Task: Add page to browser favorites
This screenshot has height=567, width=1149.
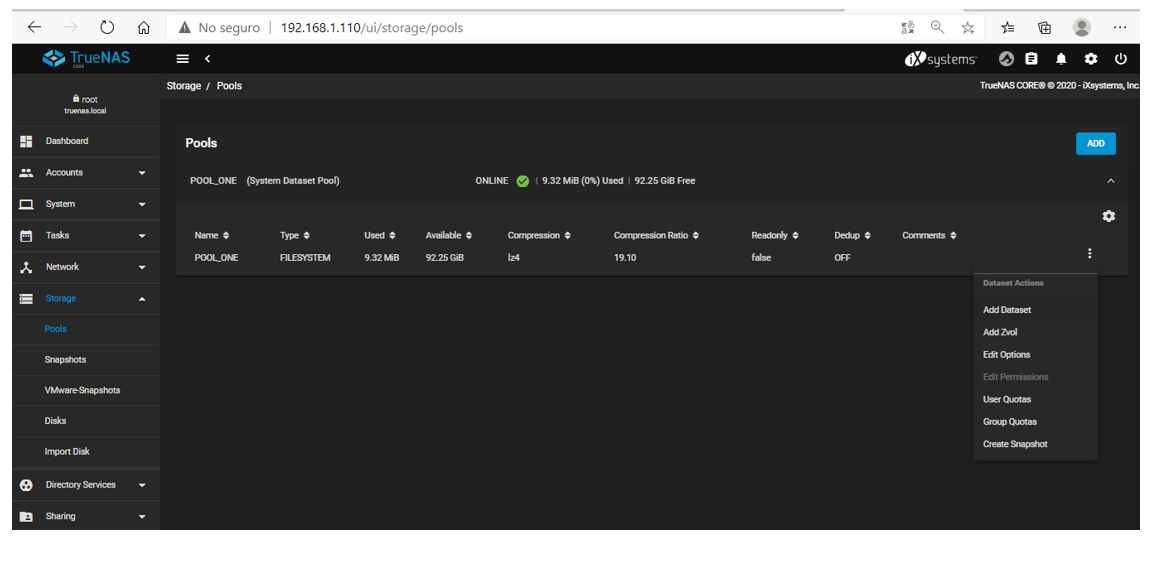Action: [x=968, y=28]
